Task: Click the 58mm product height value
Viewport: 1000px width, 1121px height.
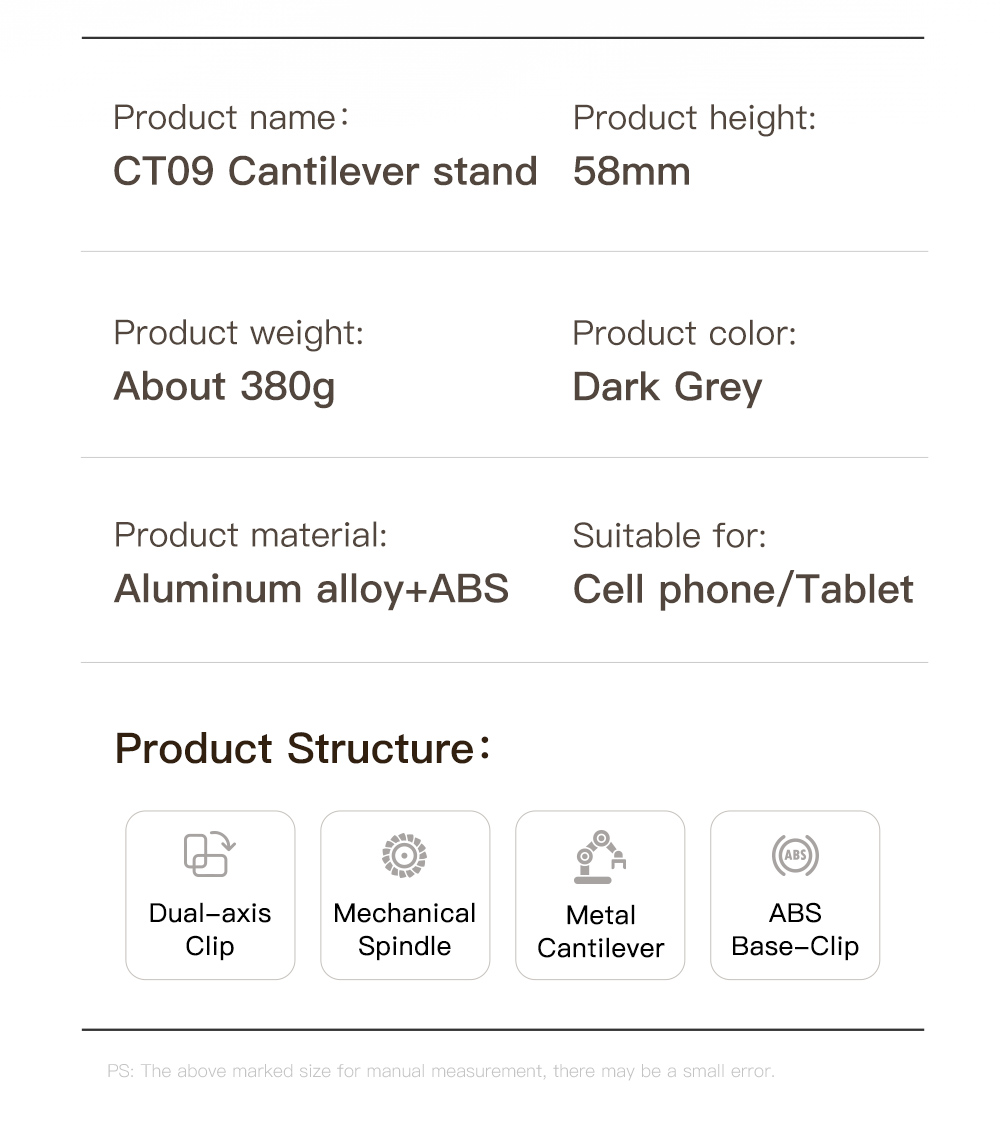Action: [631, 172]
